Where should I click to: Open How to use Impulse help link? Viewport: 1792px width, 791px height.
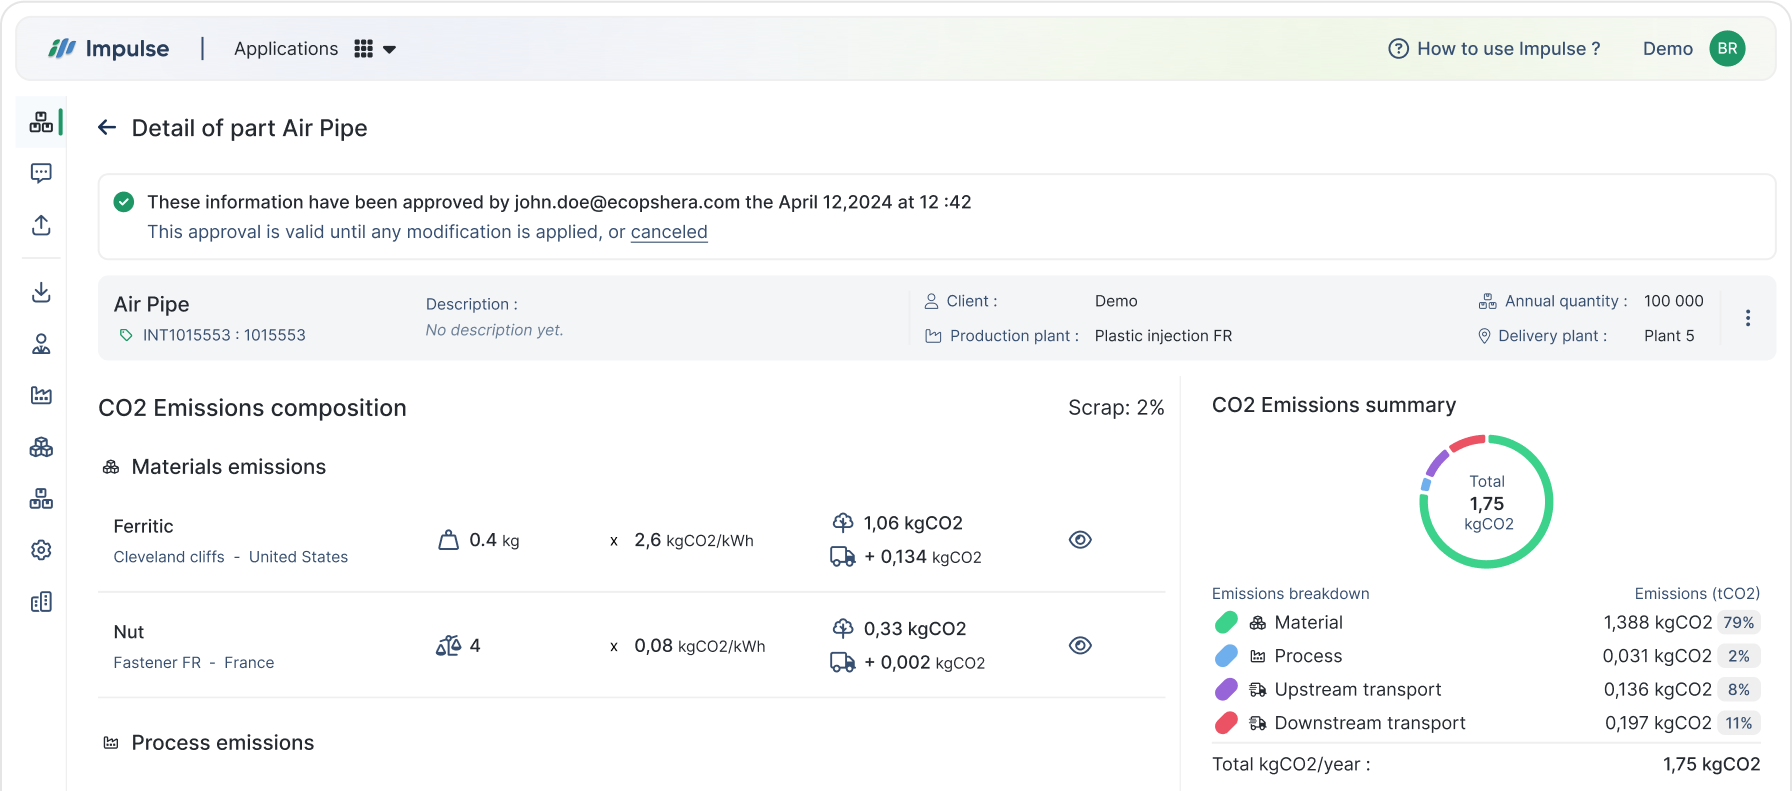click(1494, 49)
